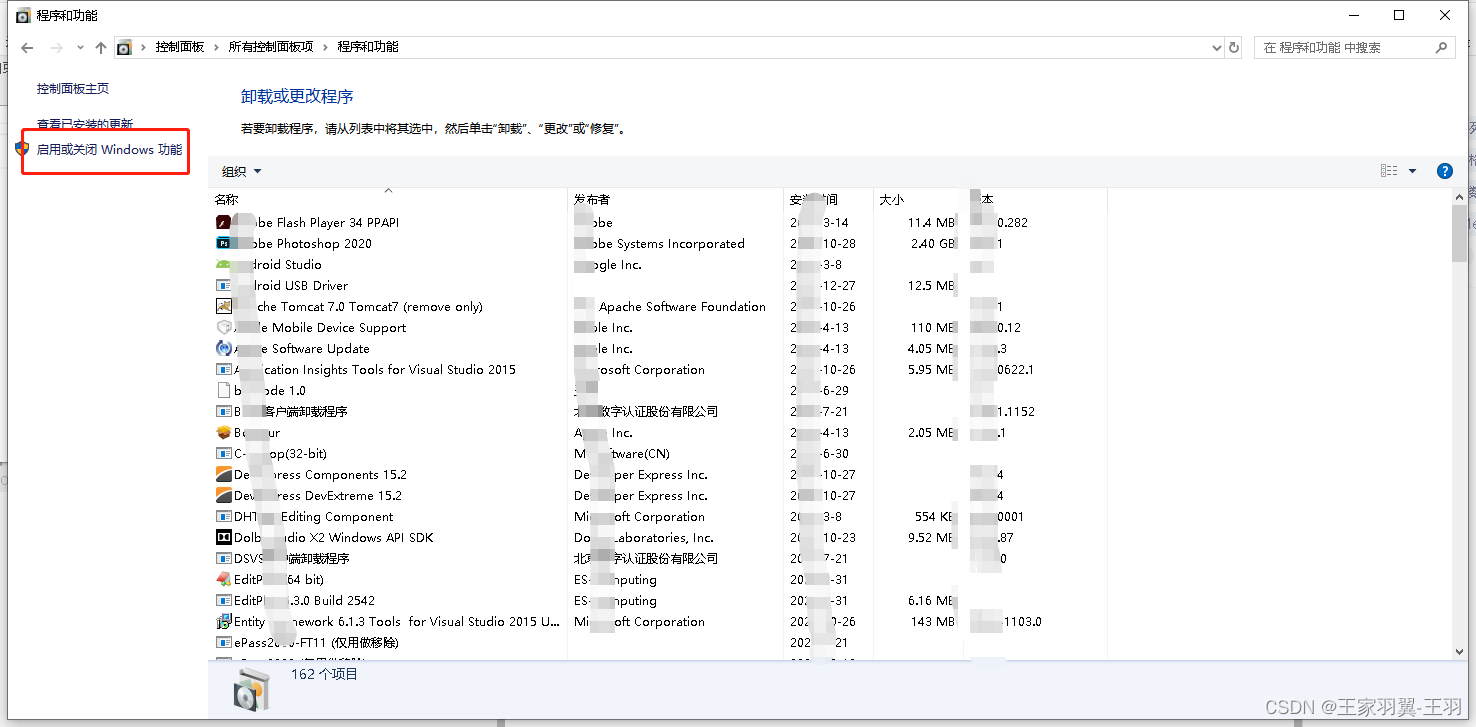The image size is (1476, 727).
Task: Click the Components 15.2 orange icon
Action: (224, 475)
